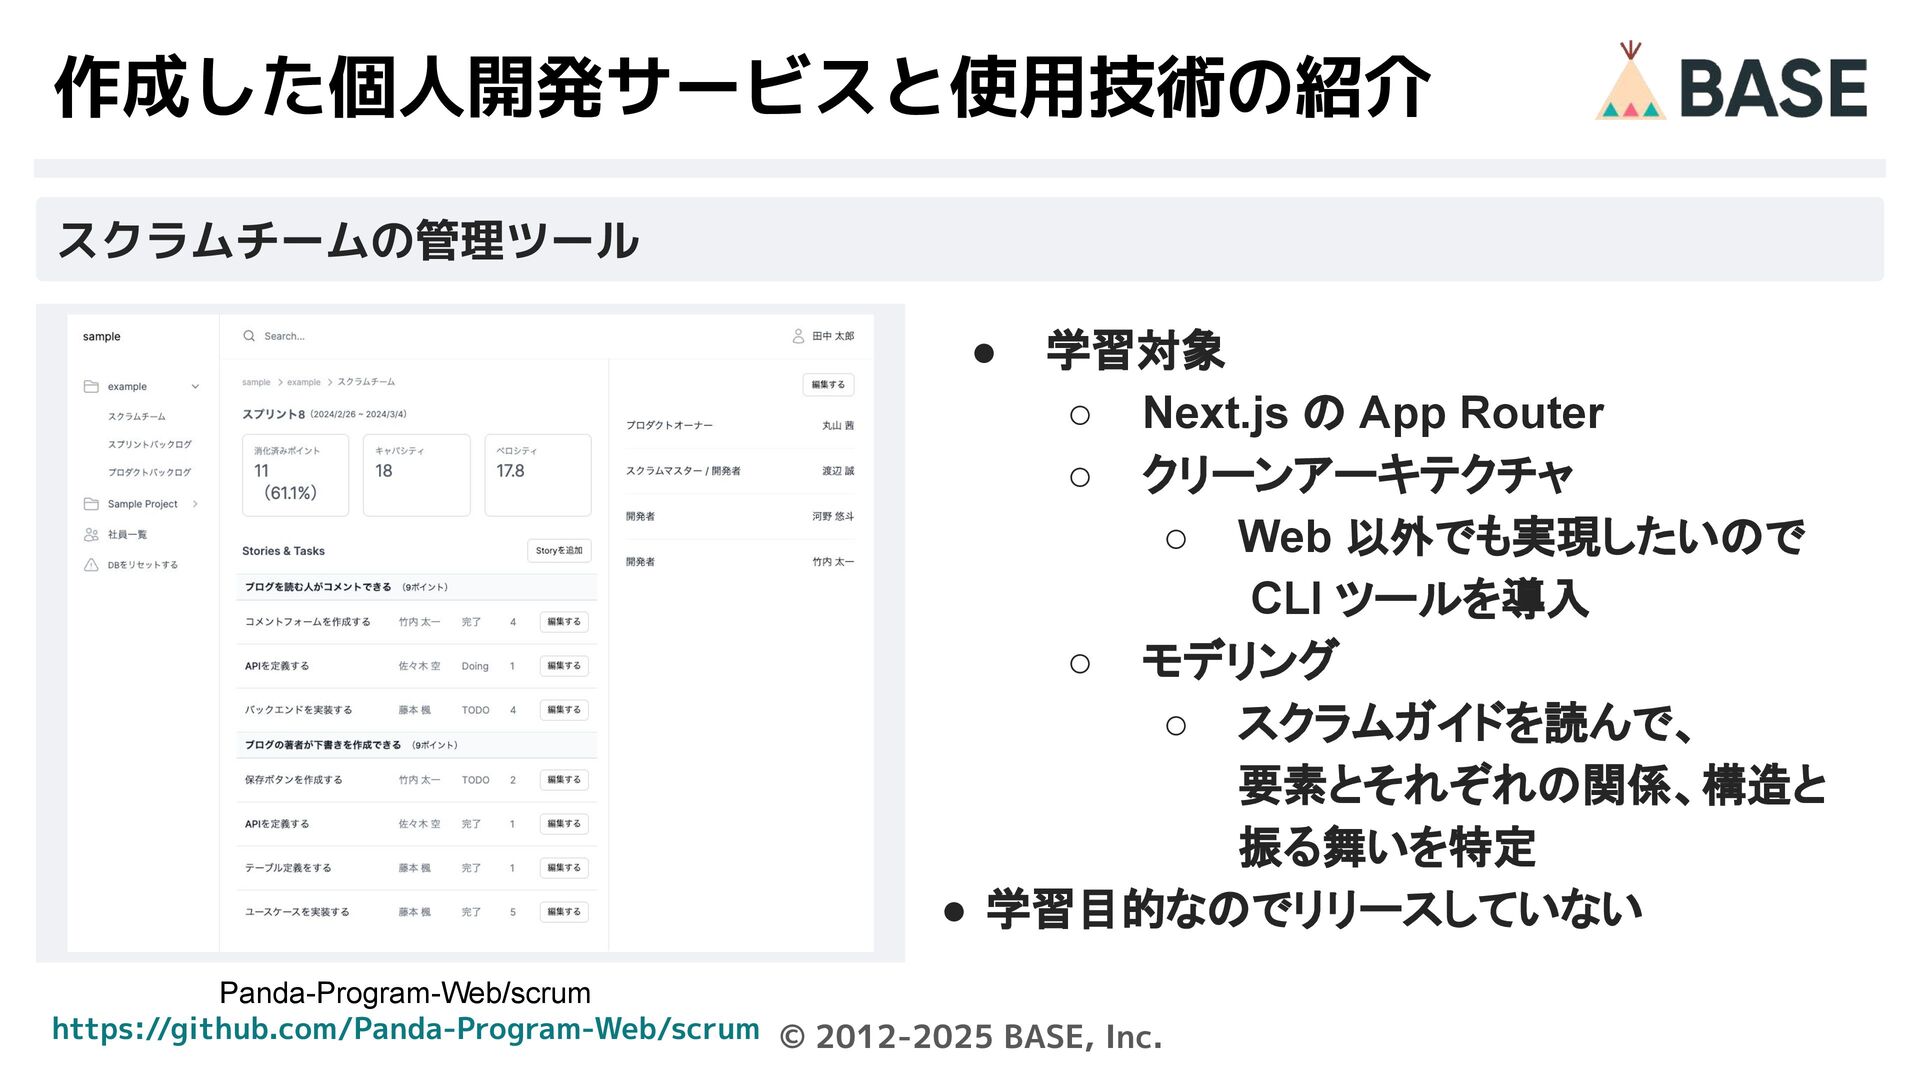Click 竹内 太一 in the team member list

833,562
